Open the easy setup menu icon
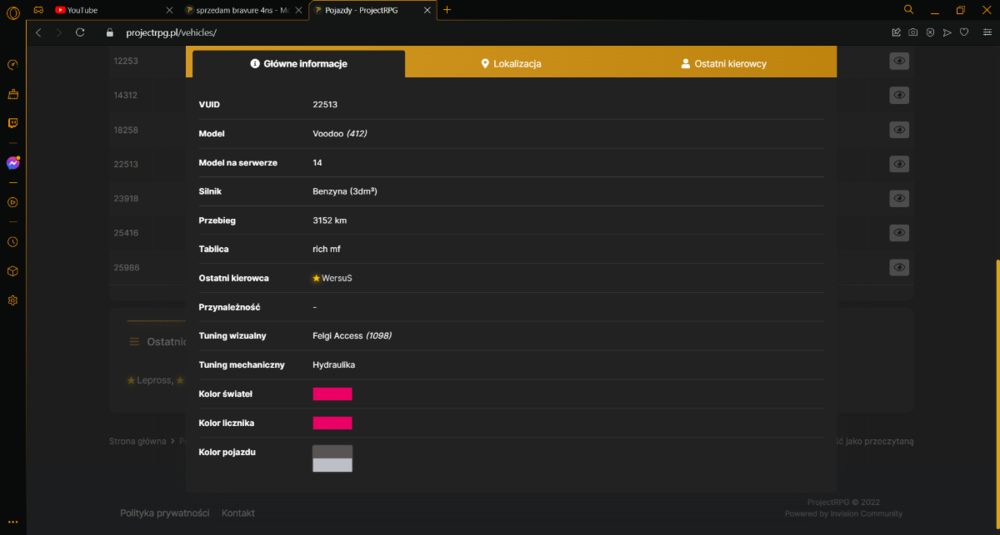Image resolution: width=1000 pixels, height=535 pixels. (987, 33)
